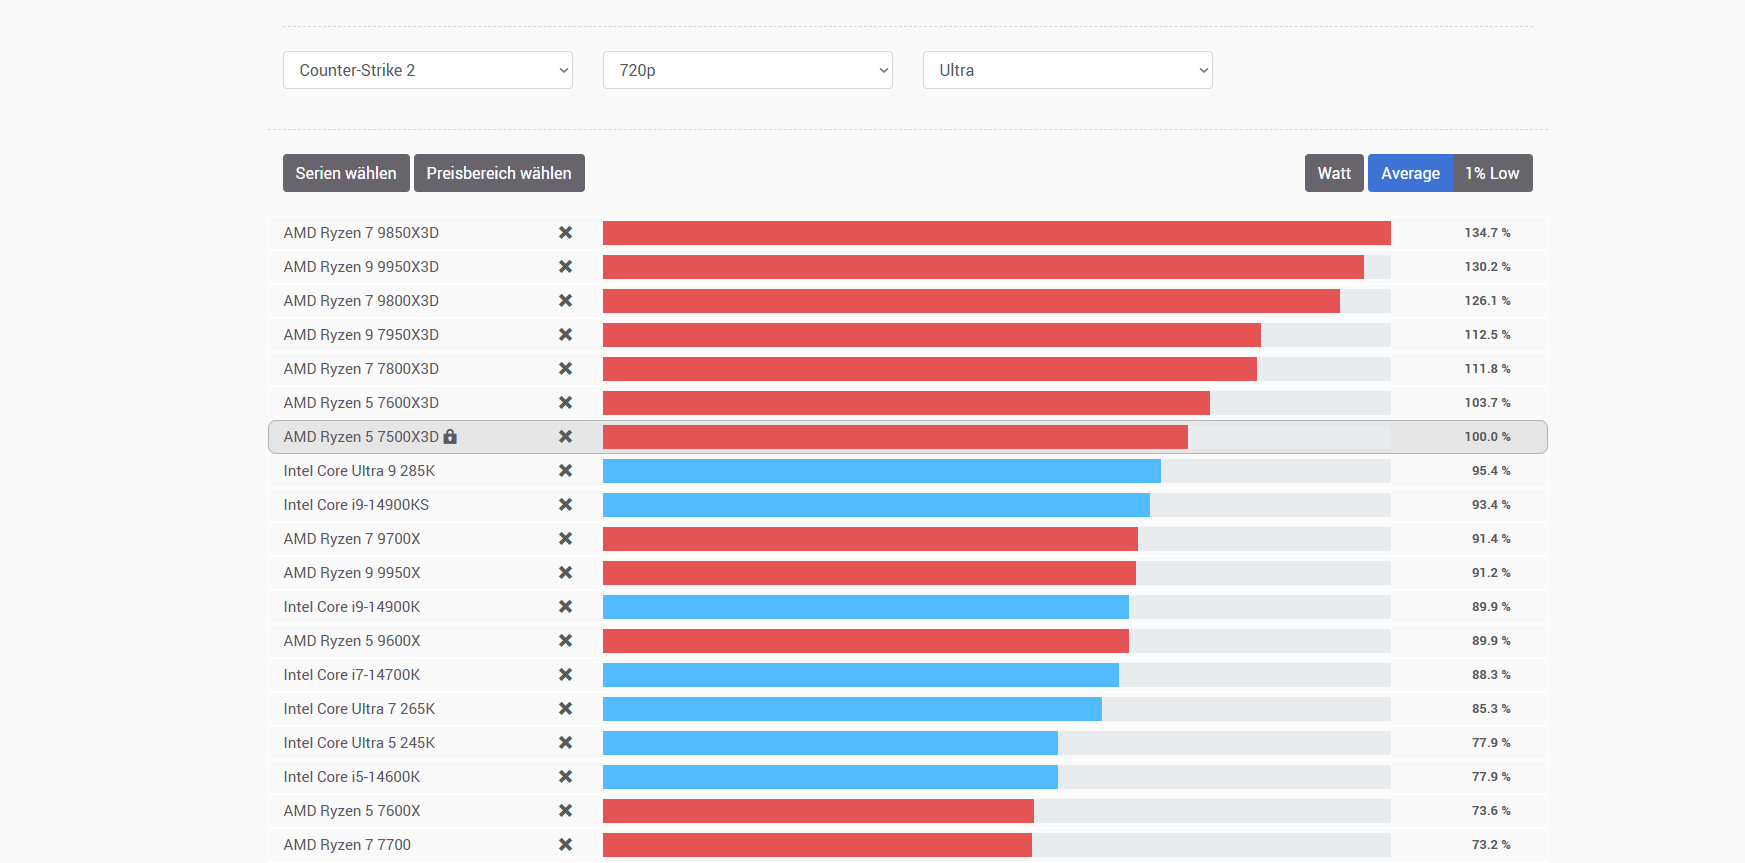Click the AMD Ryzen 7 7700 bar

click(x=817, y=845)
